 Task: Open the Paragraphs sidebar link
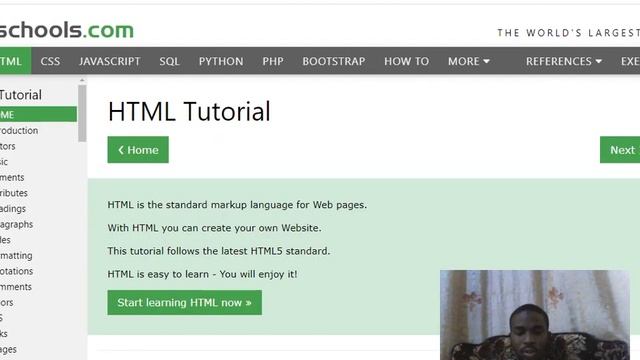[x=17, y=224]
